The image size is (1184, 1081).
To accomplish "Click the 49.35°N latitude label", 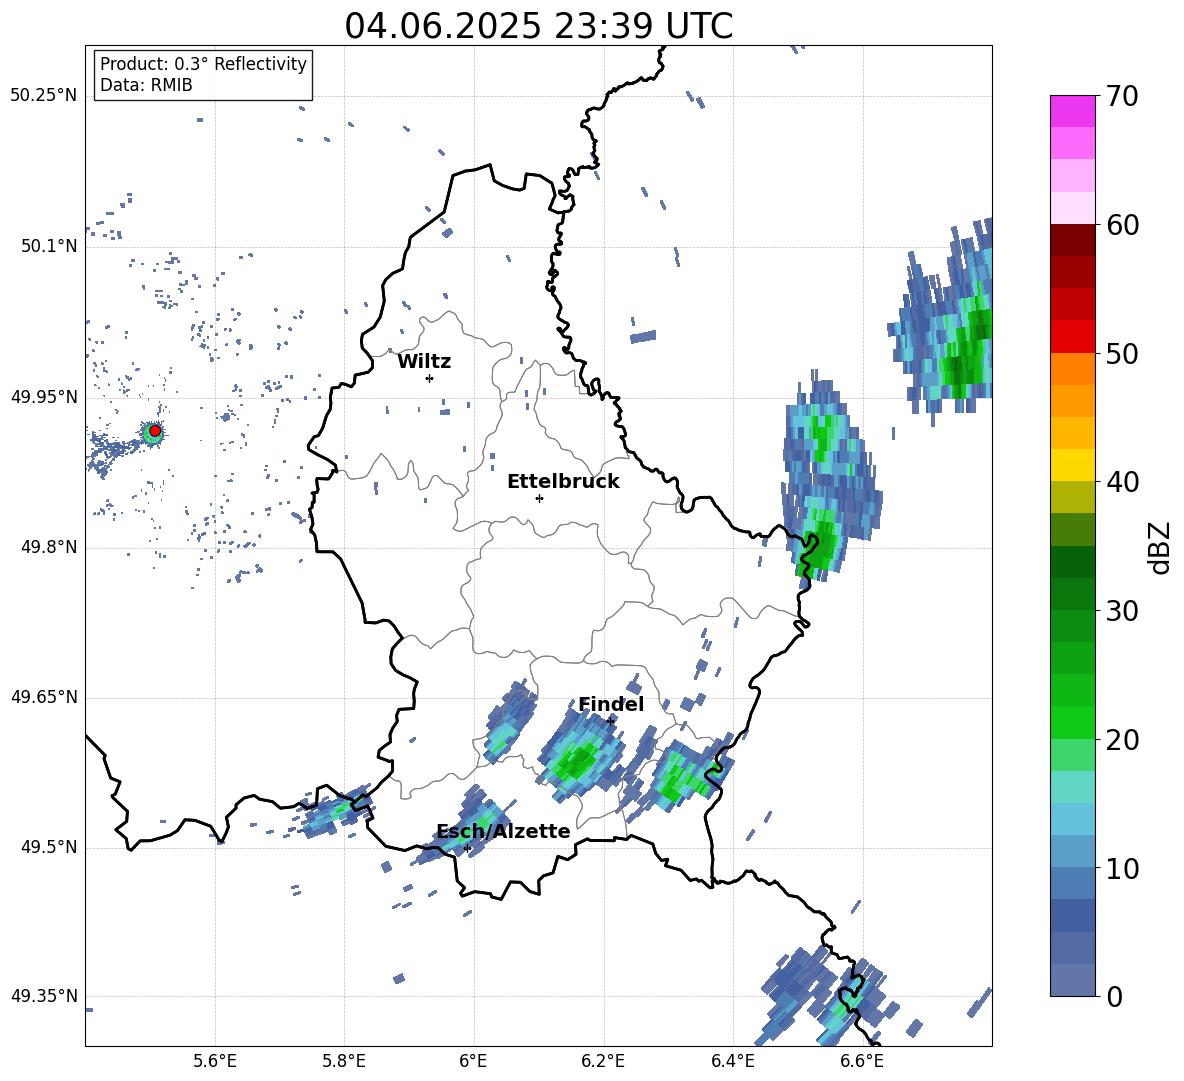I will [x=44, y=996].
